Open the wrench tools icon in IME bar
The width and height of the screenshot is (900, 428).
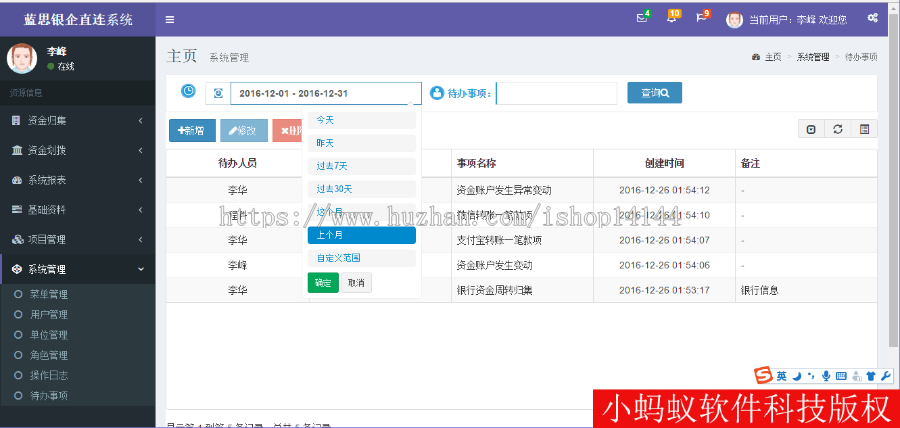[886, 376]
